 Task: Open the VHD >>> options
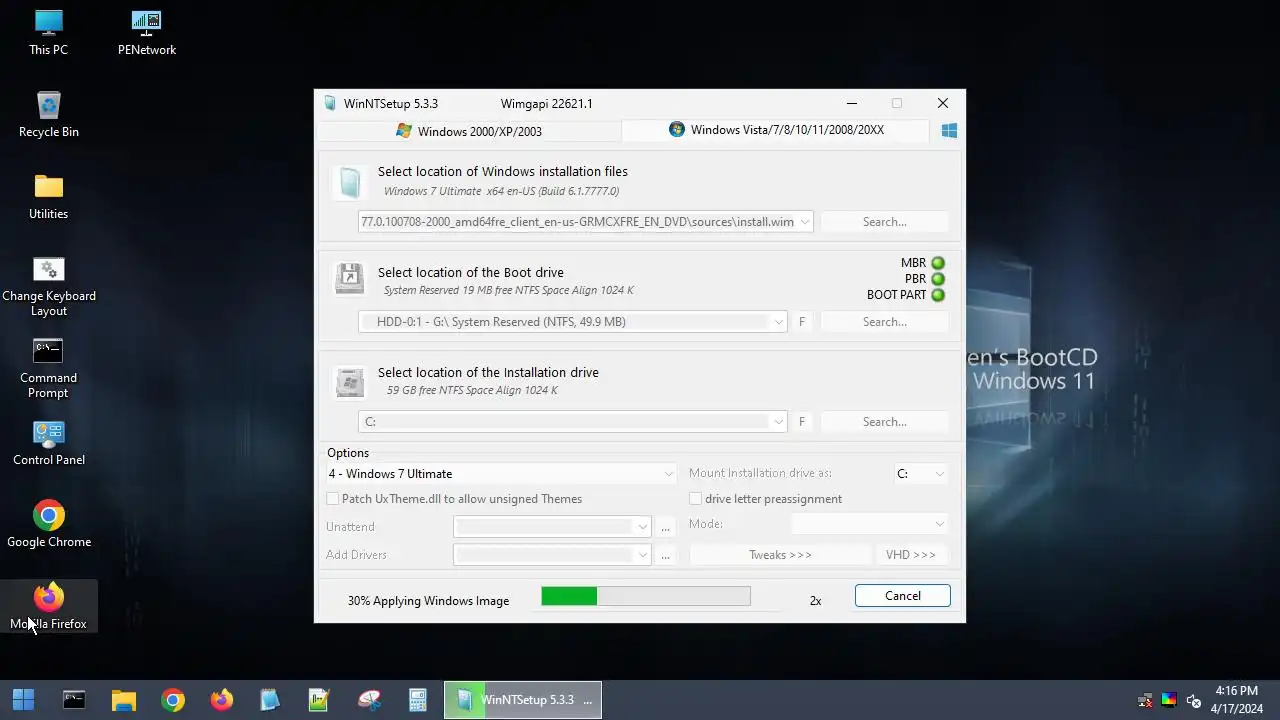tap(911, 555)
